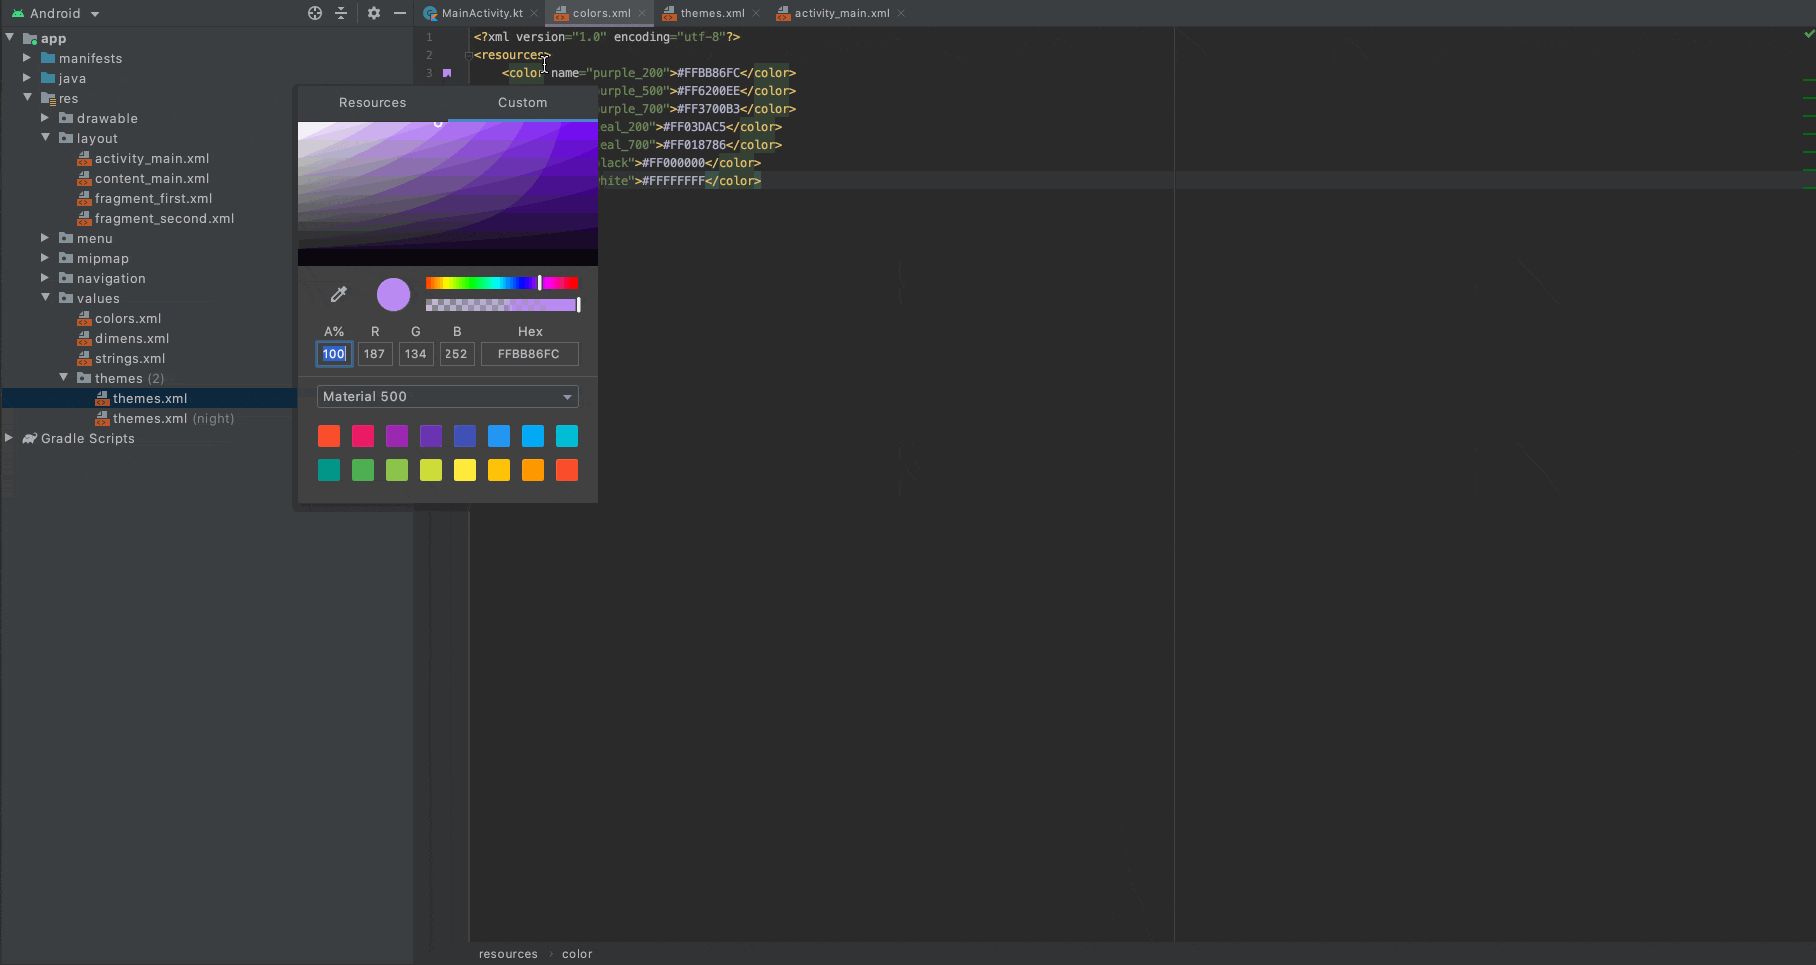Open the Material 500 palette dropdown

447,397
